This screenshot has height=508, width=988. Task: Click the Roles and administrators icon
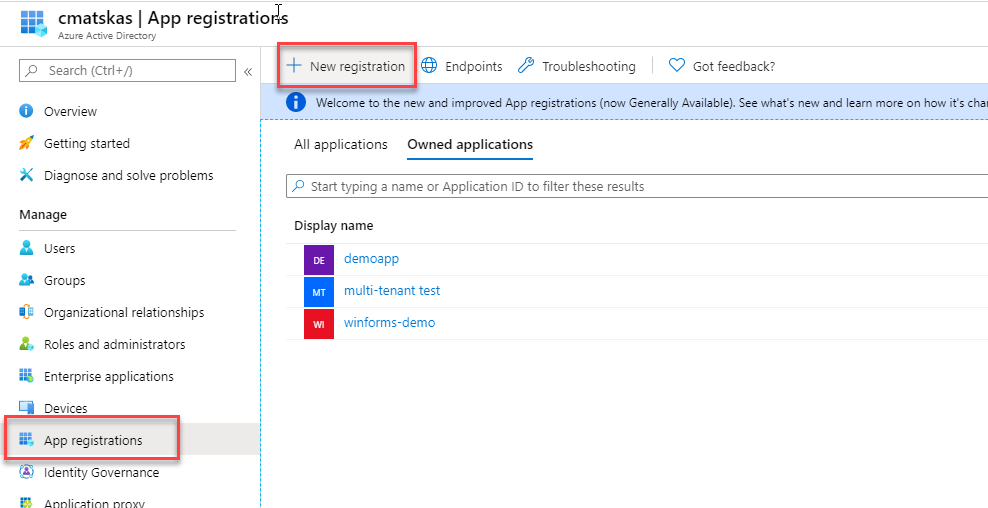pyautogui.click(x=26, y=345)
